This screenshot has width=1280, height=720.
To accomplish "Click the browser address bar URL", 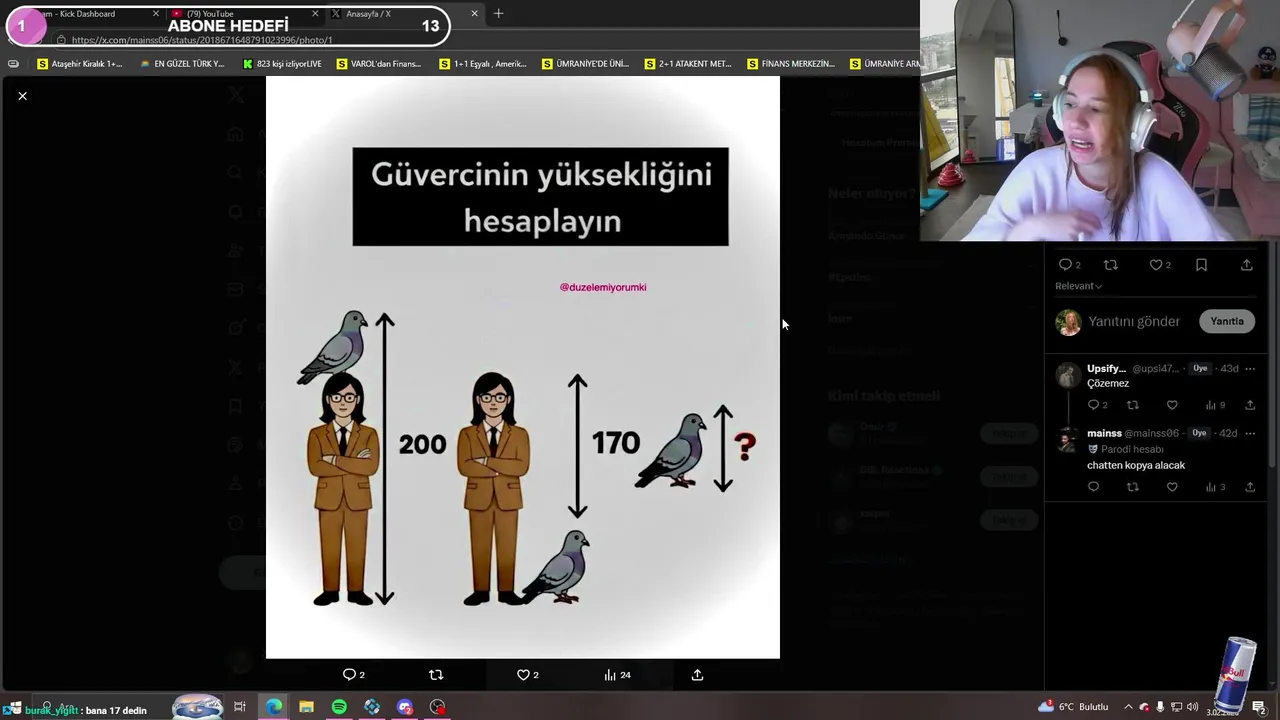I will 202,40.
